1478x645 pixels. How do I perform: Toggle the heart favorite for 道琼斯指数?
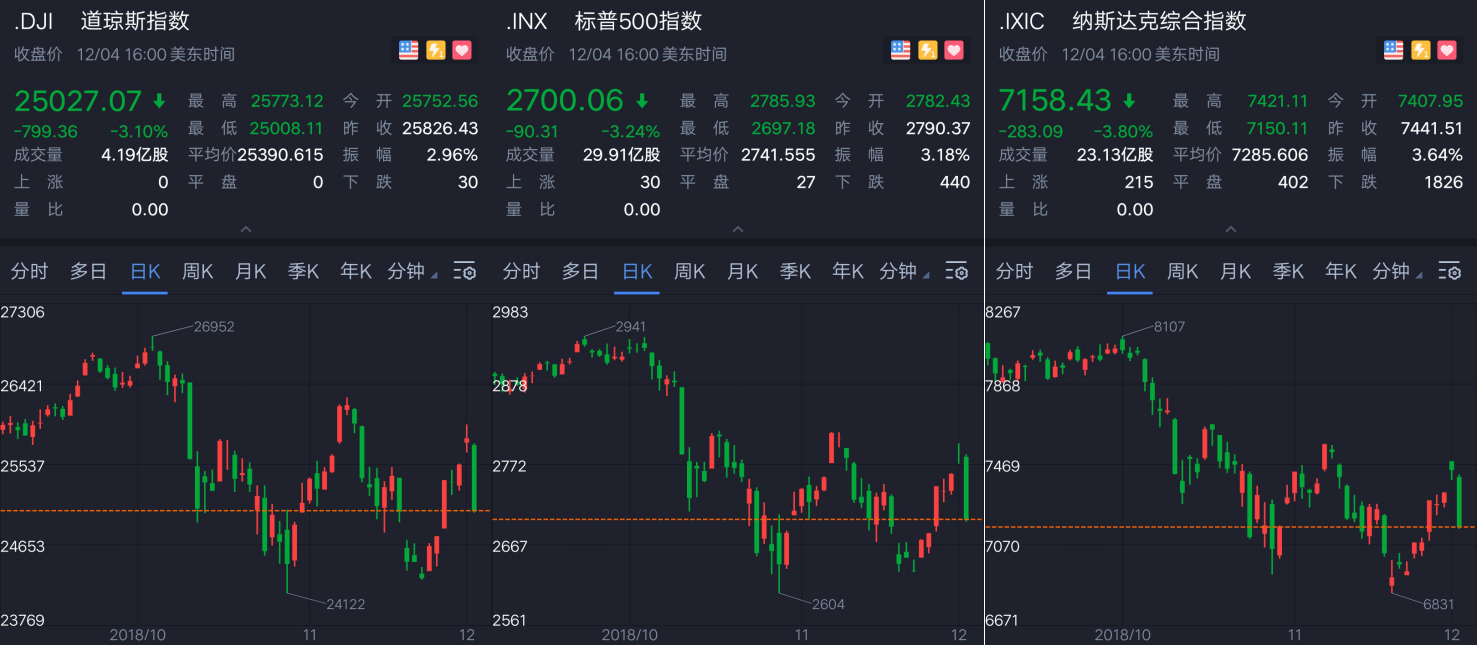coord(462,50)
